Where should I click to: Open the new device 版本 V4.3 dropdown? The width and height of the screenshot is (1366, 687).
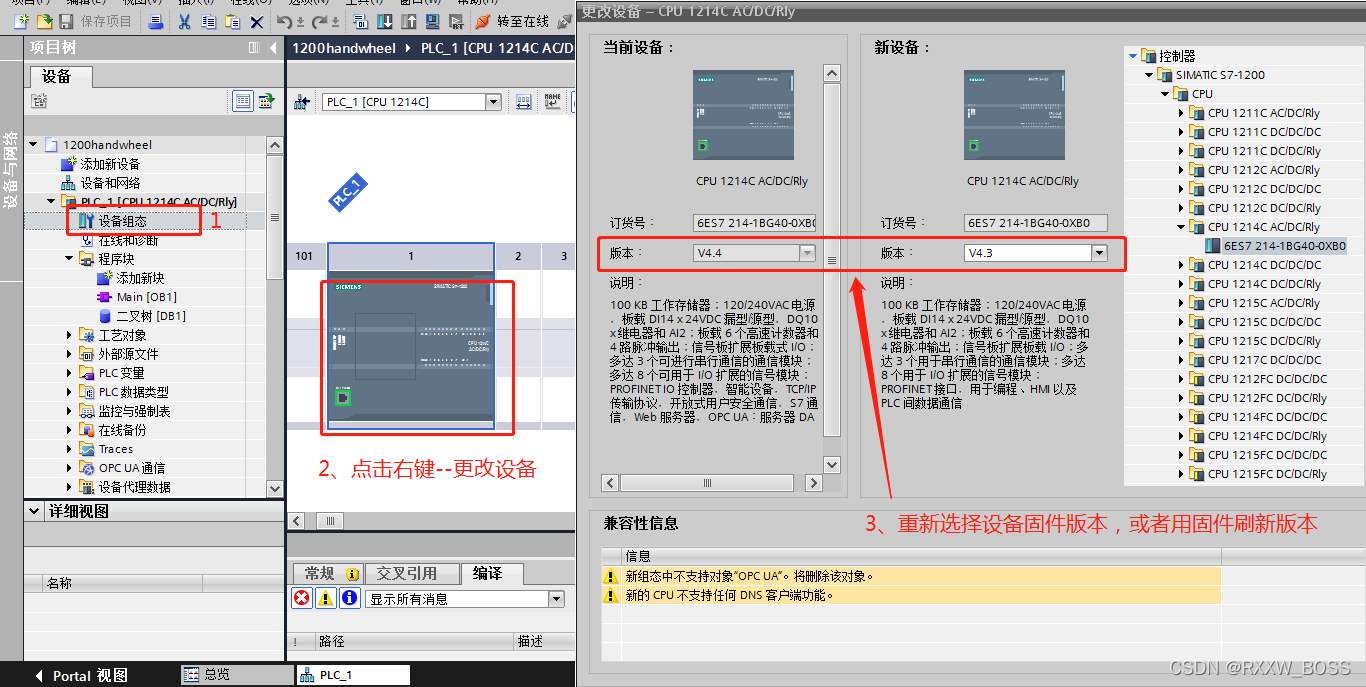tap(1100, 253)
